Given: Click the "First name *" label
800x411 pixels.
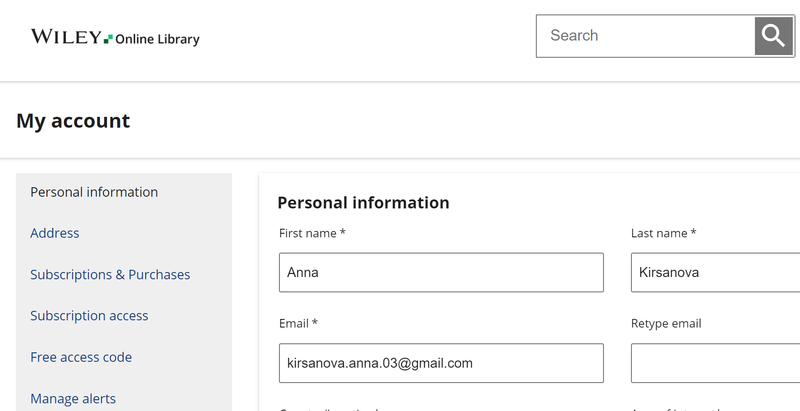Looking at the screenshot, I should (x=312, y=233).
